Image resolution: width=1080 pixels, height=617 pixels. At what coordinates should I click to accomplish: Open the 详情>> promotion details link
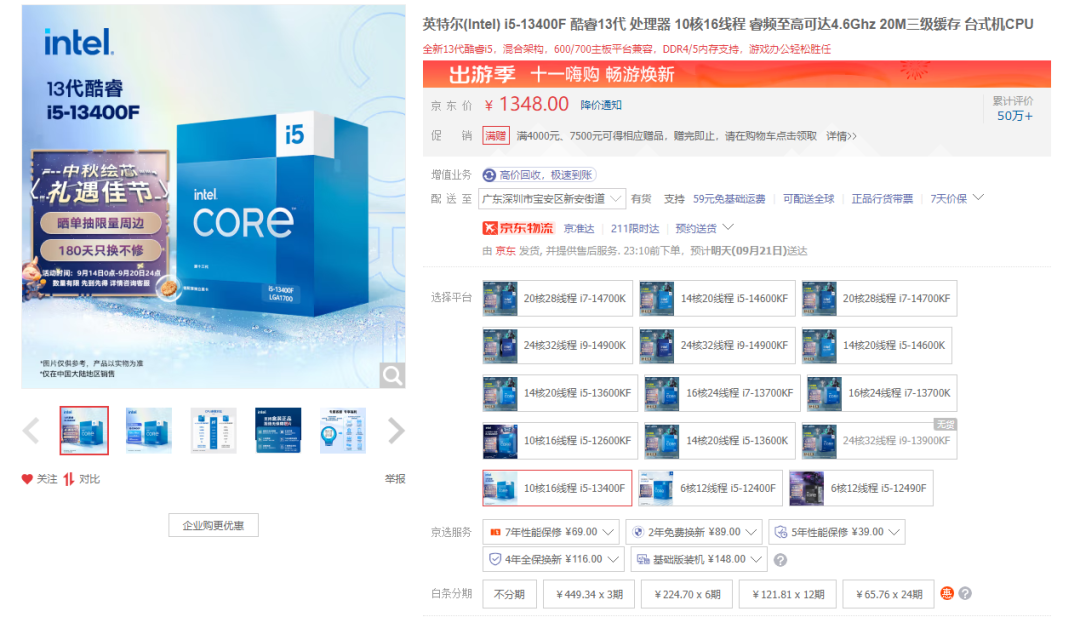click(x=842, y=136)
